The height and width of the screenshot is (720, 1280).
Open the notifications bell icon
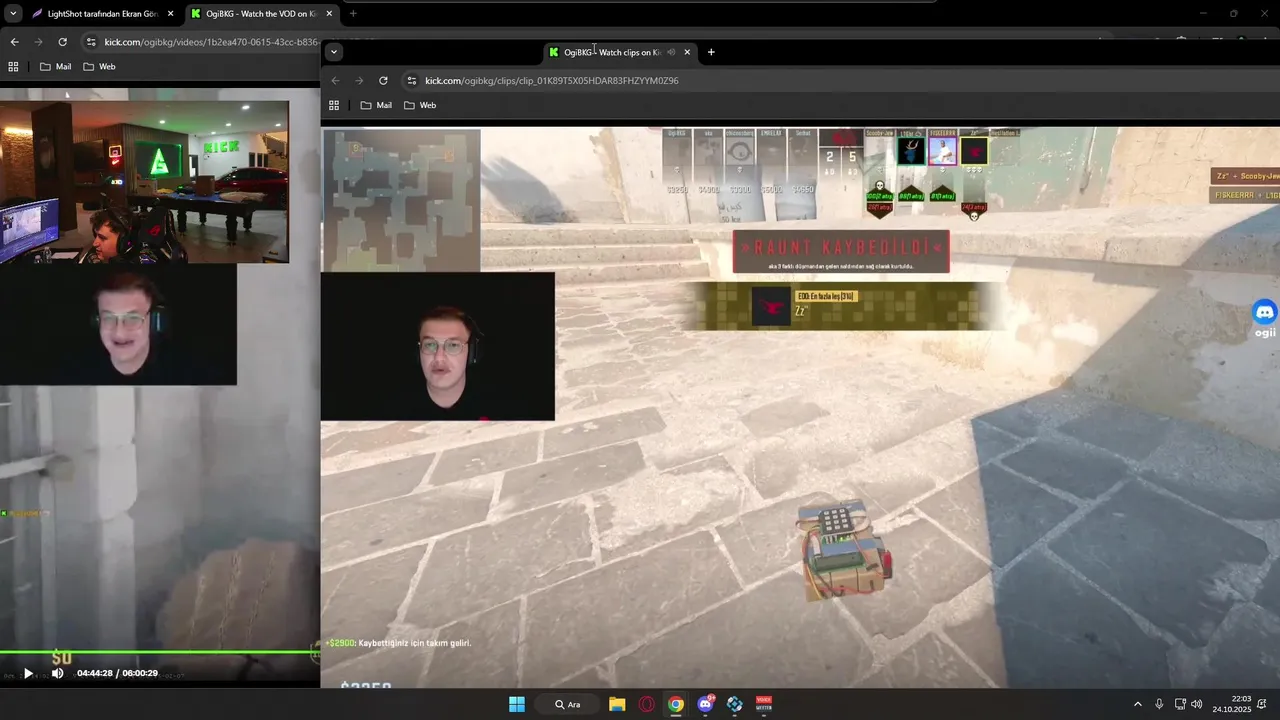tap(1262, 704)
